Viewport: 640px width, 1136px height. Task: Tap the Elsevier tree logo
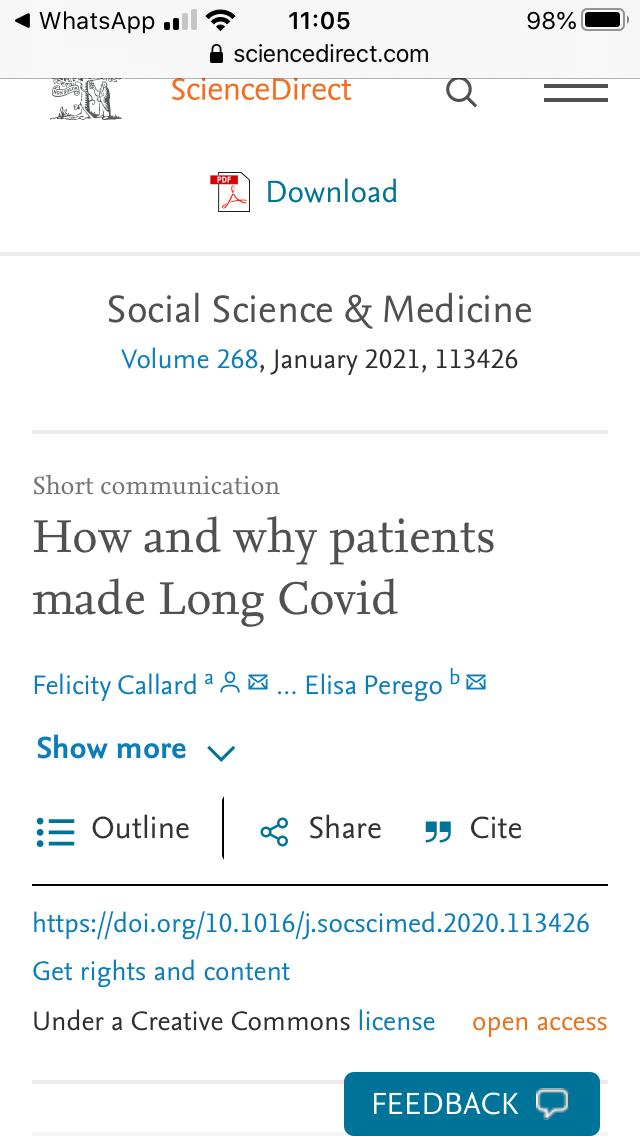click(86, 98)
